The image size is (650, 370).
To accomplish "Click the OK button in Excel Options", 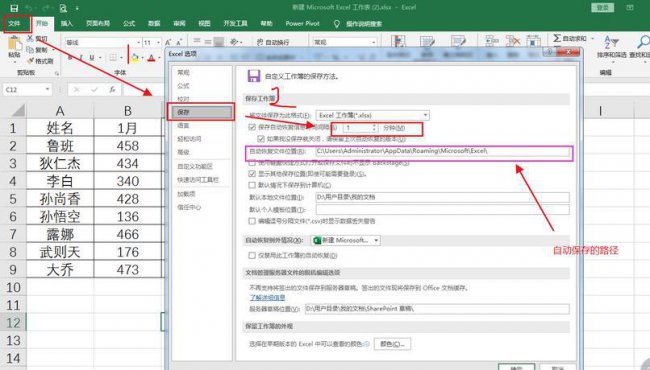I will tap(516, 367).
